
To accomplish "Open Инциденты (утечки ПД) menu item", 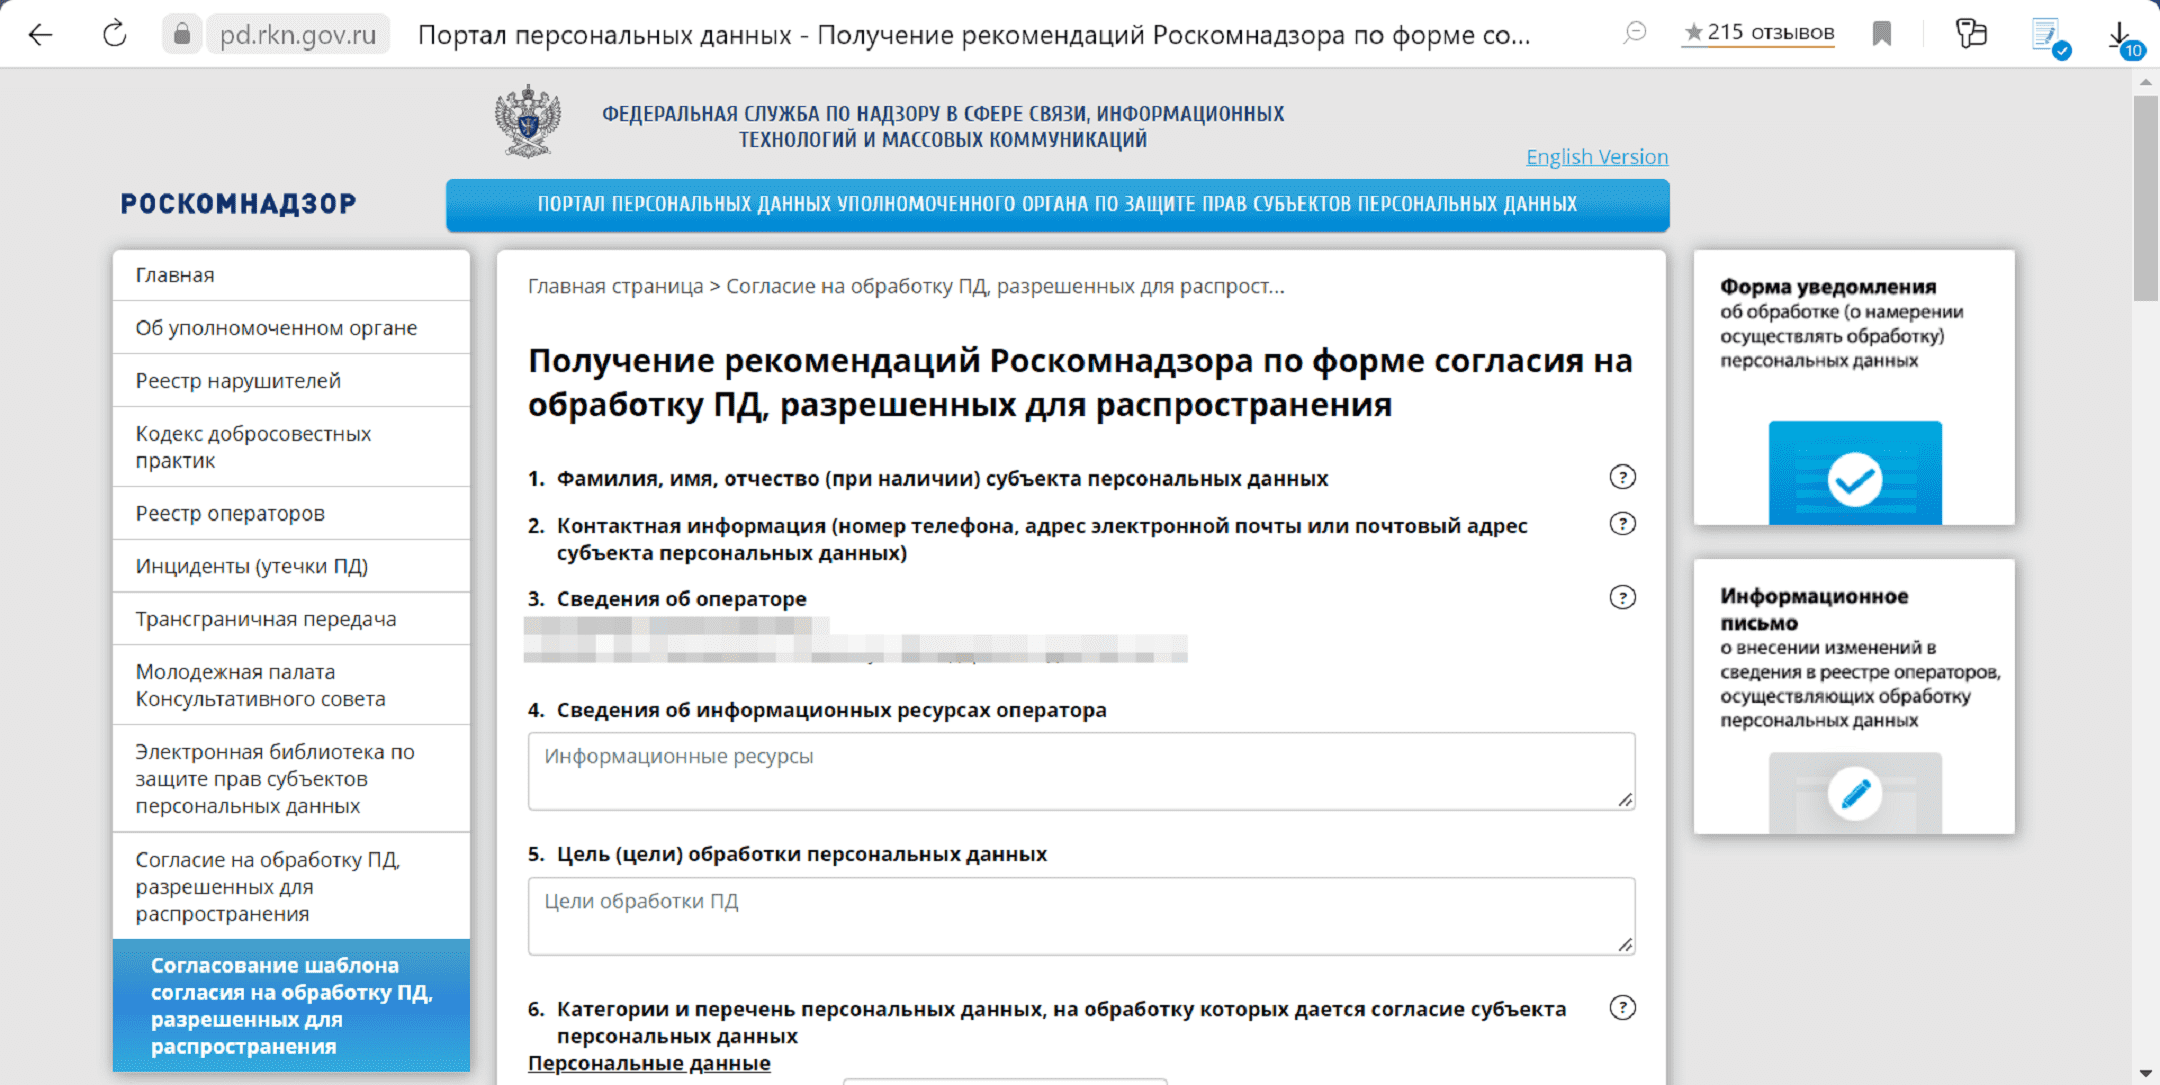I will tap(251, 566).
